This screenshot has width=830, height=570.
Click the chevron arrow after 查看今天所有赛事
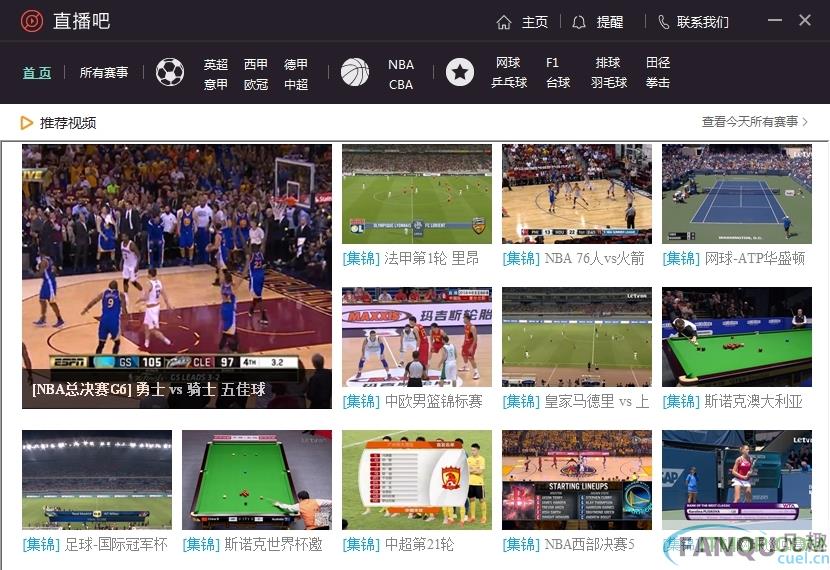point(805,122)
